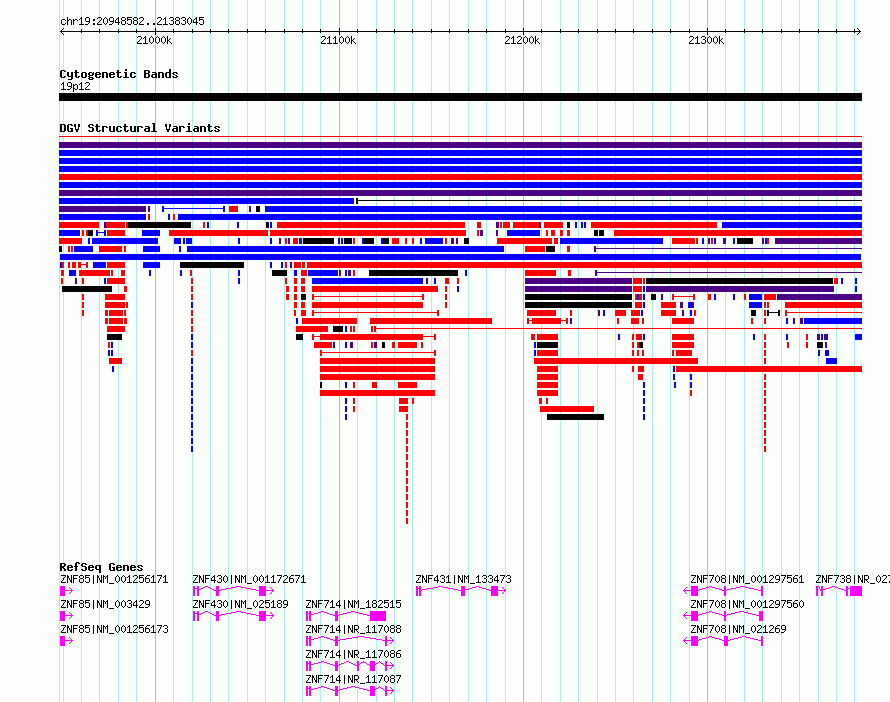The width and height of the screenshot is (890, 702).
Task: Select ZNF85 NM_001256173 gene glyph
Action: point(66,641)
